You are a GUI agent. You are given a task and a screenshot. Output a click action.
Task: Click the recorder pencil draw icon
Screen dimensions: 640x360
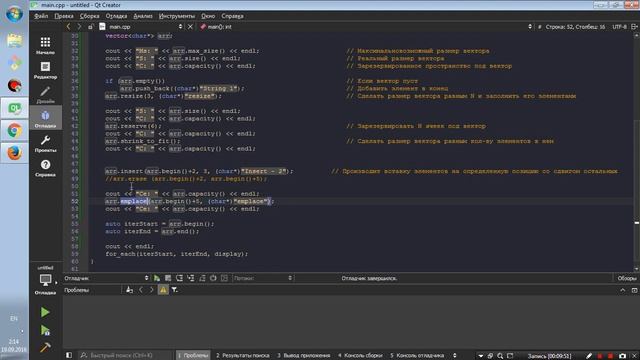pyautogui.click(x=589, y=356)
